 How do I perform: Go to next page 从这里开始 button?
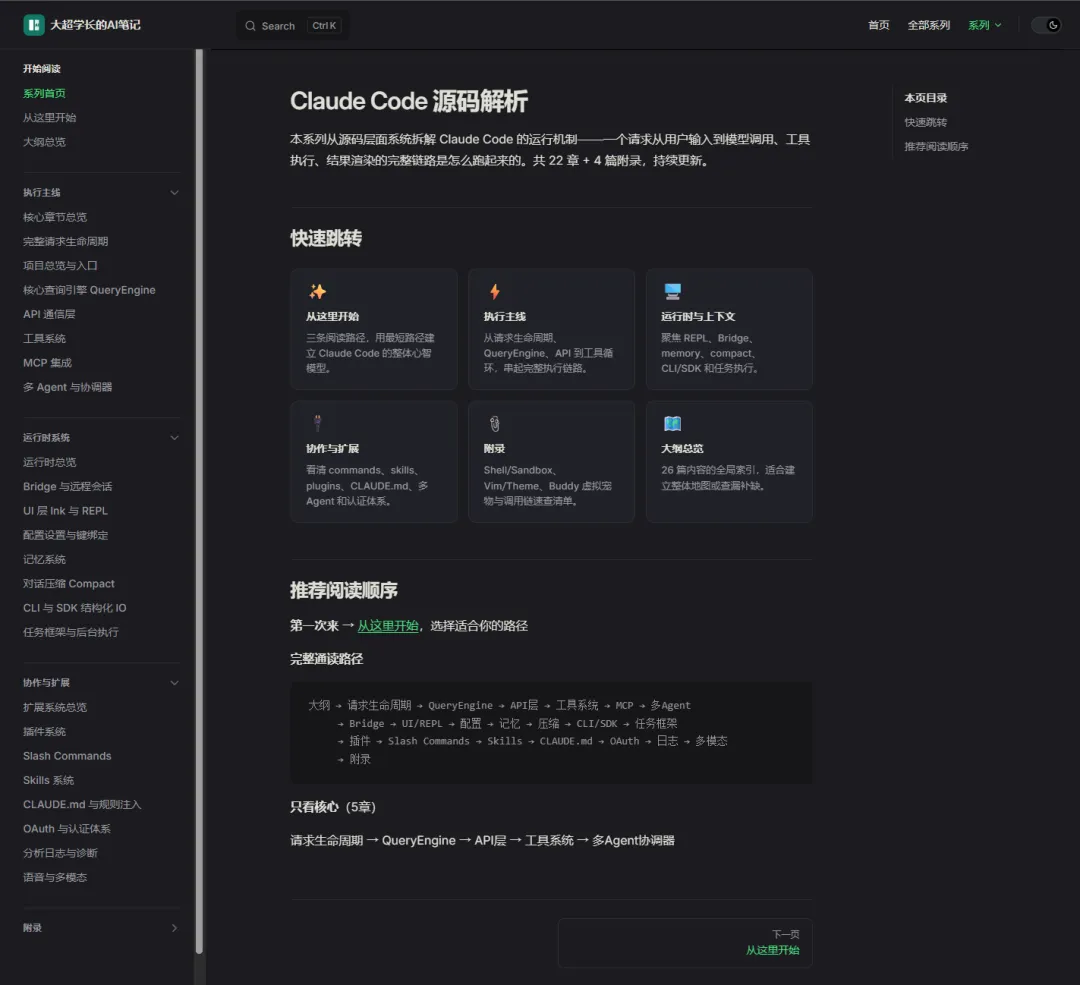tap(685, 943)
